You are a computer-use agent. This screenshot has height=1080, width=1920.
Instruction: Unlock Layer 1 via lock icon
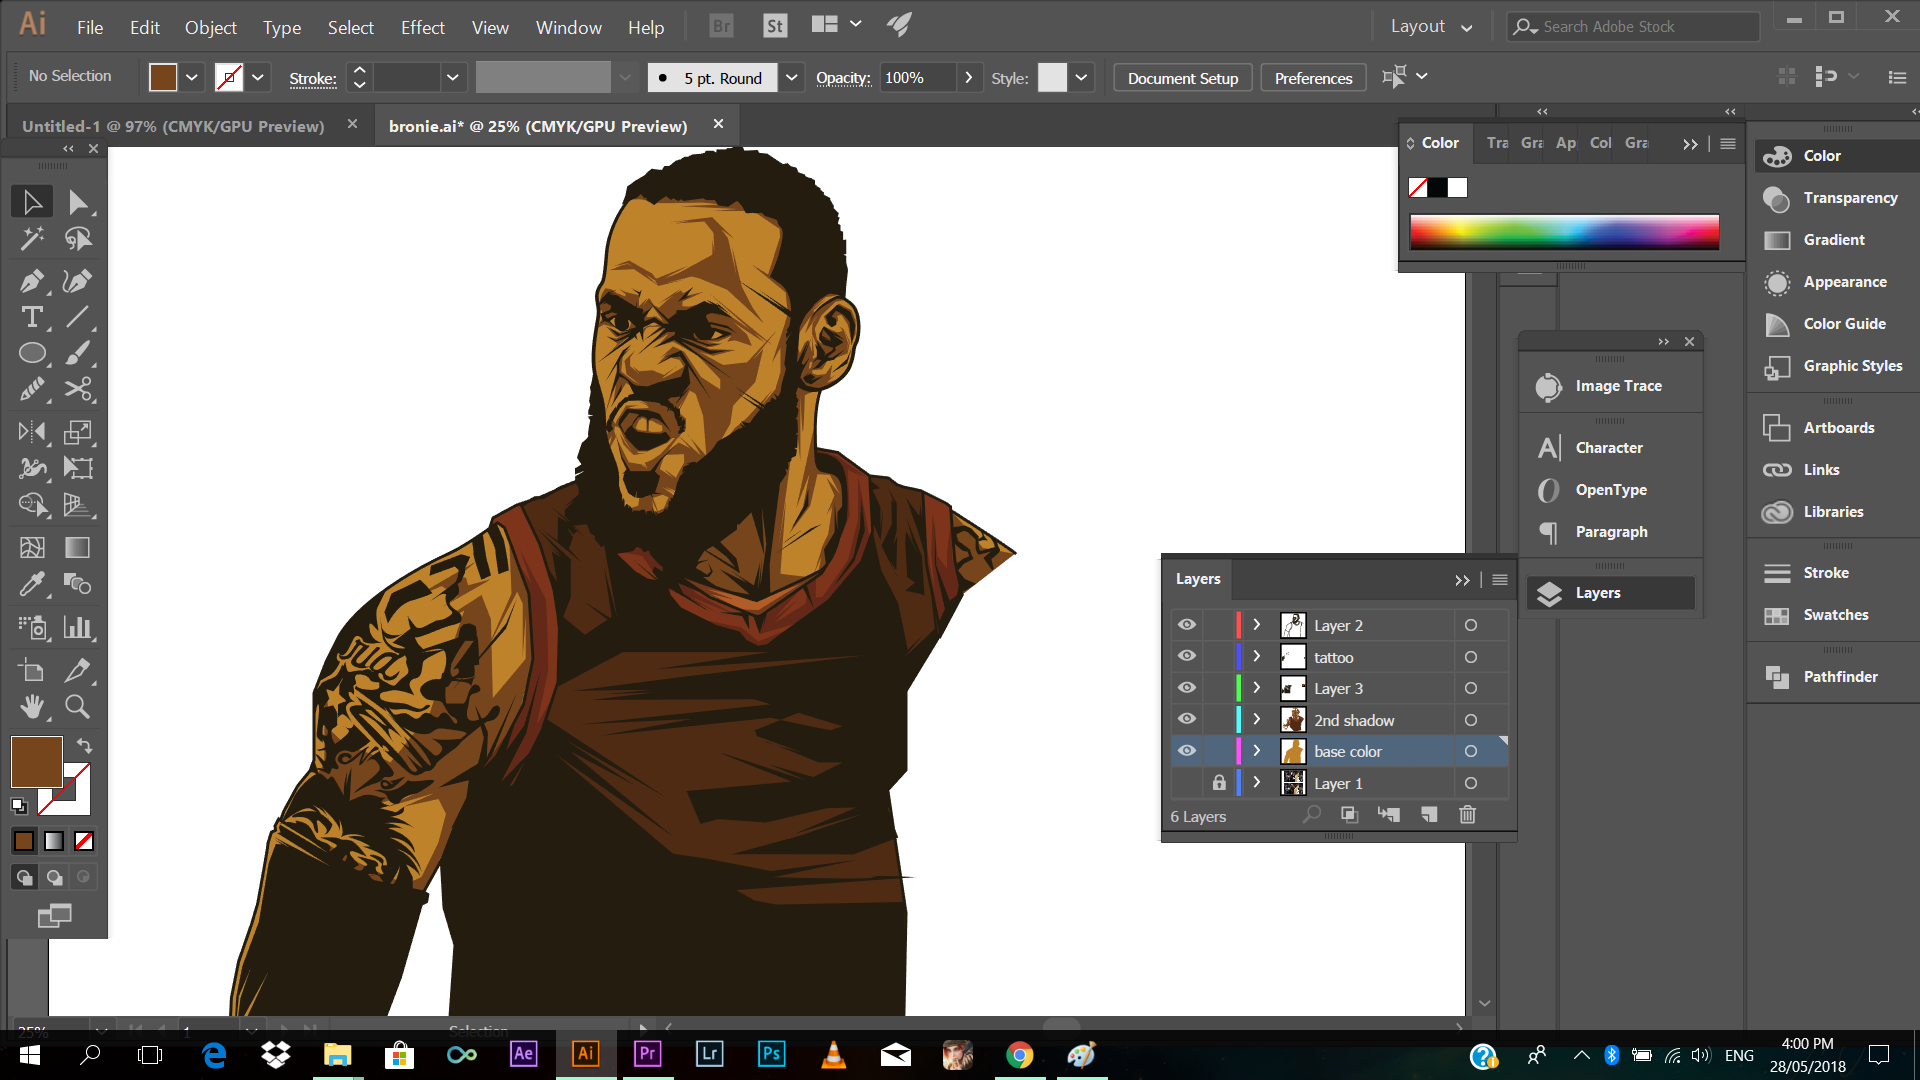[1219, 783]
